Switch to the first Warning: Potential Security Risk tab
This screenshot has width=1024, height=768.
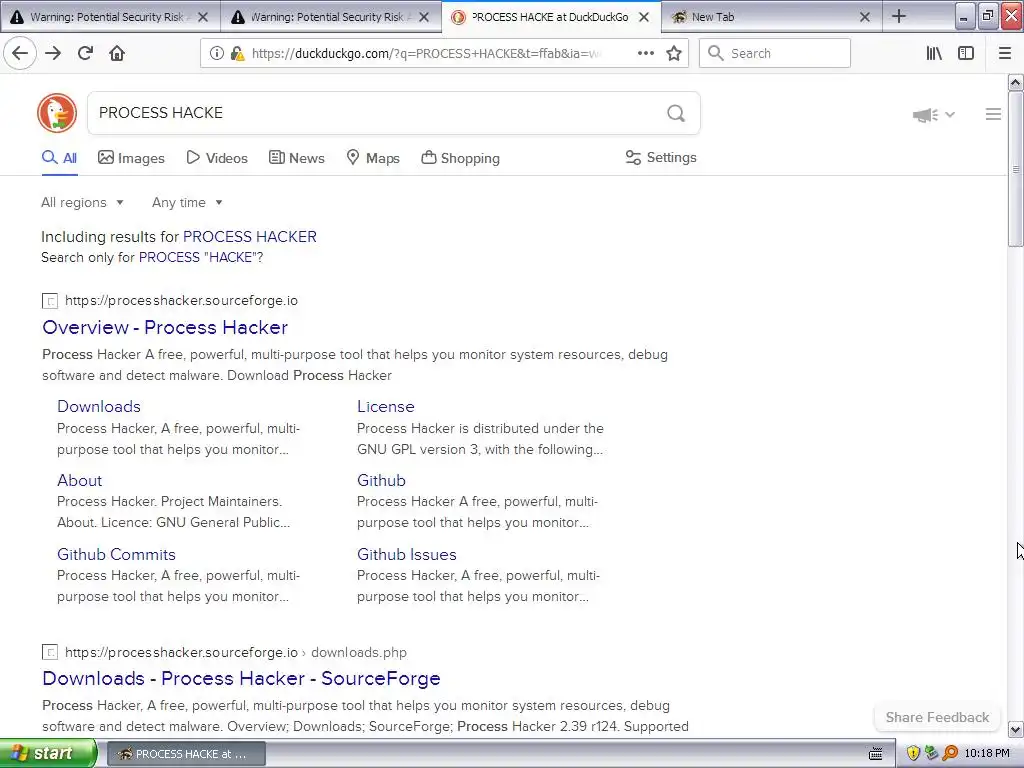tap(108, 17)
